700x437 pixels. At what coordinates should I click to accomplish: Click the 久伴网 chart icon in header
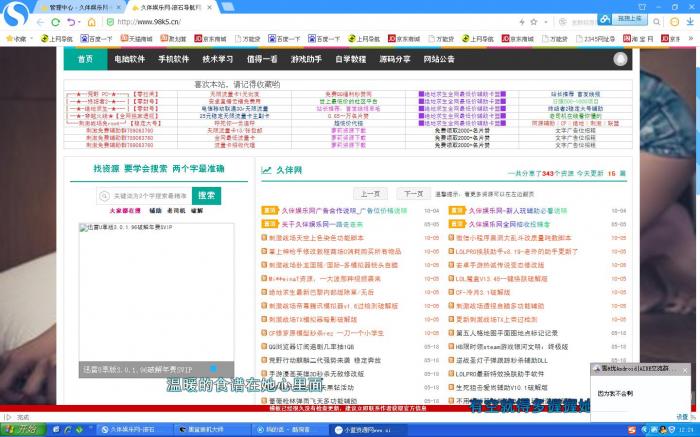pyautogui.click(x=267, y=170)
